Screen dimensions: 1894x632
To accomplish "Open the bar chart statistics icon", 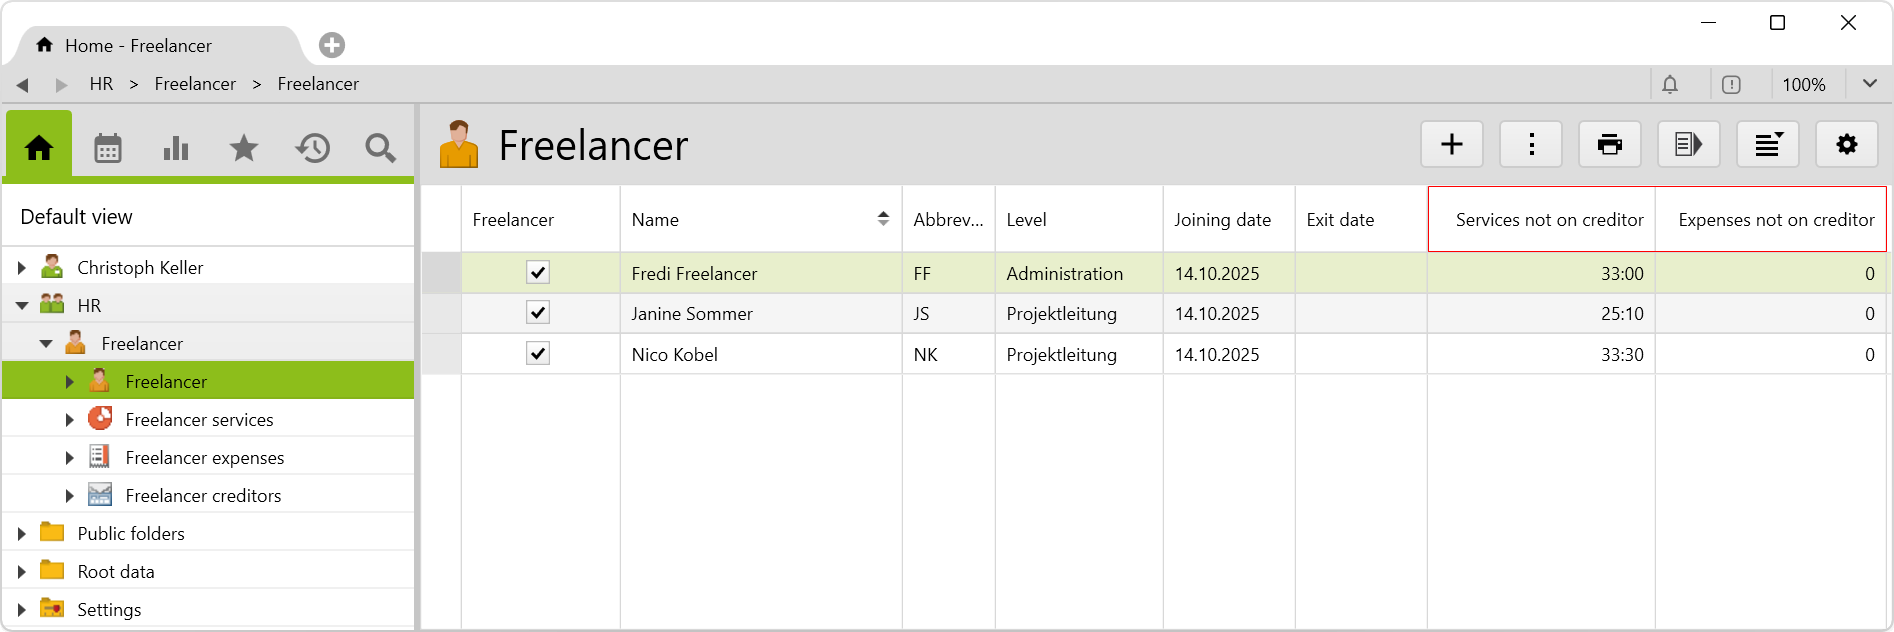I will point(176,149).
